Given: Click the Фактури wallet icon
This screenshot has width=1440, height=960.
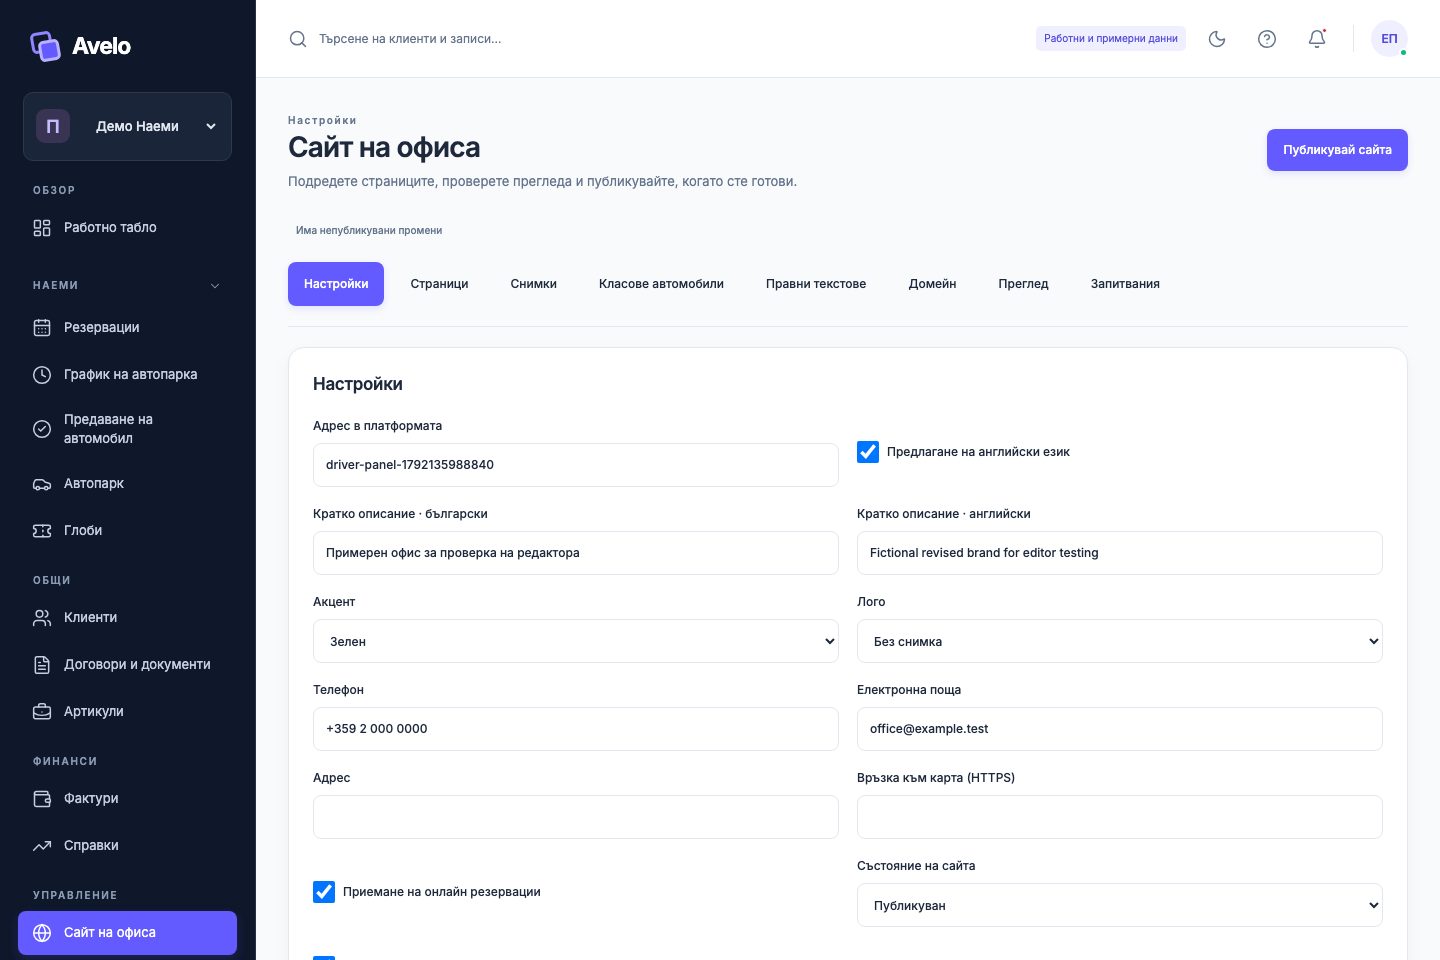Looking at the screenshot, I should tap(42, 799).
